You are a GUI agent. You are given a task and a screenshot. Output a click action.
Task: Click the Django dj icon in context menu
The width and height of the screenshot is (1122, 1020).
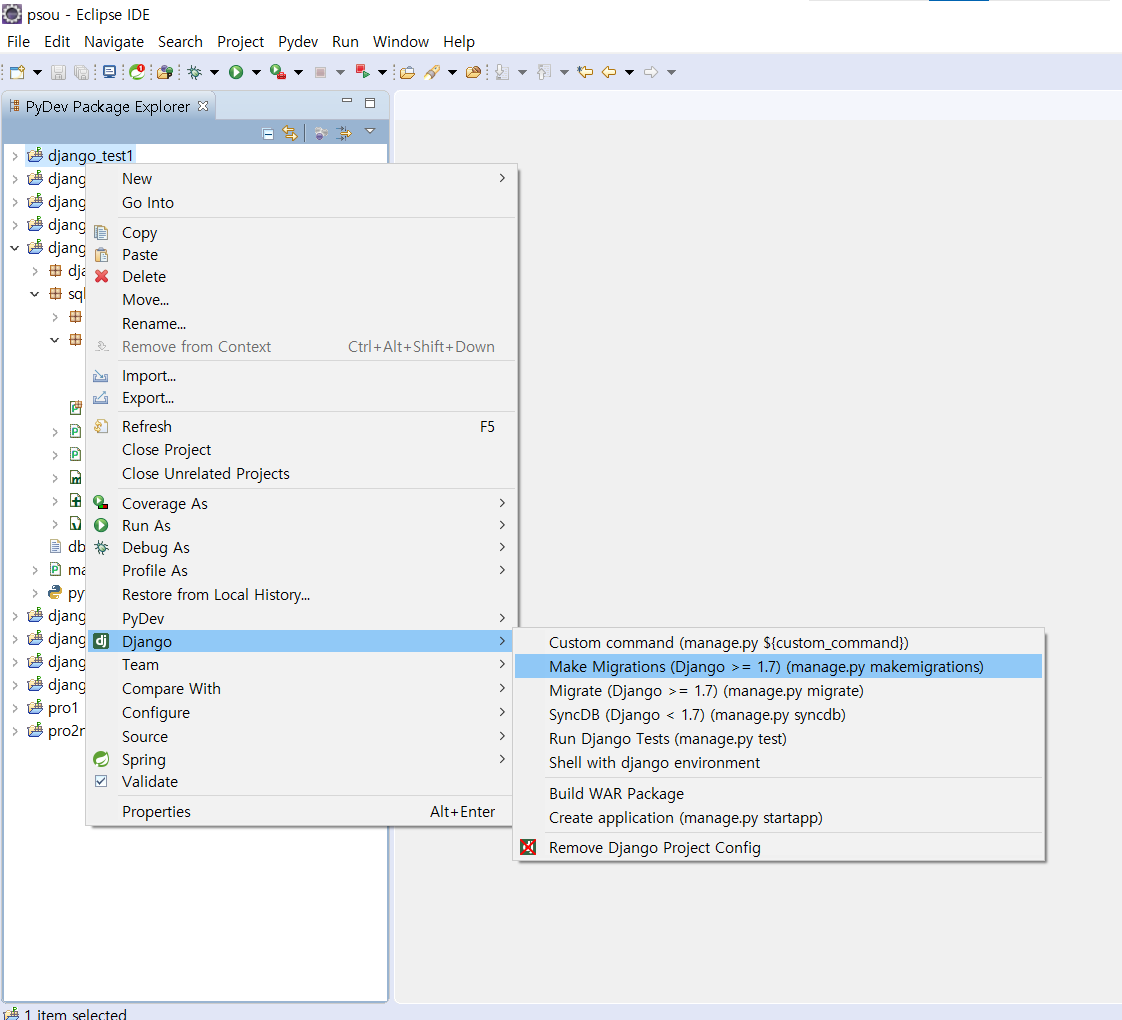pos(102,641)
